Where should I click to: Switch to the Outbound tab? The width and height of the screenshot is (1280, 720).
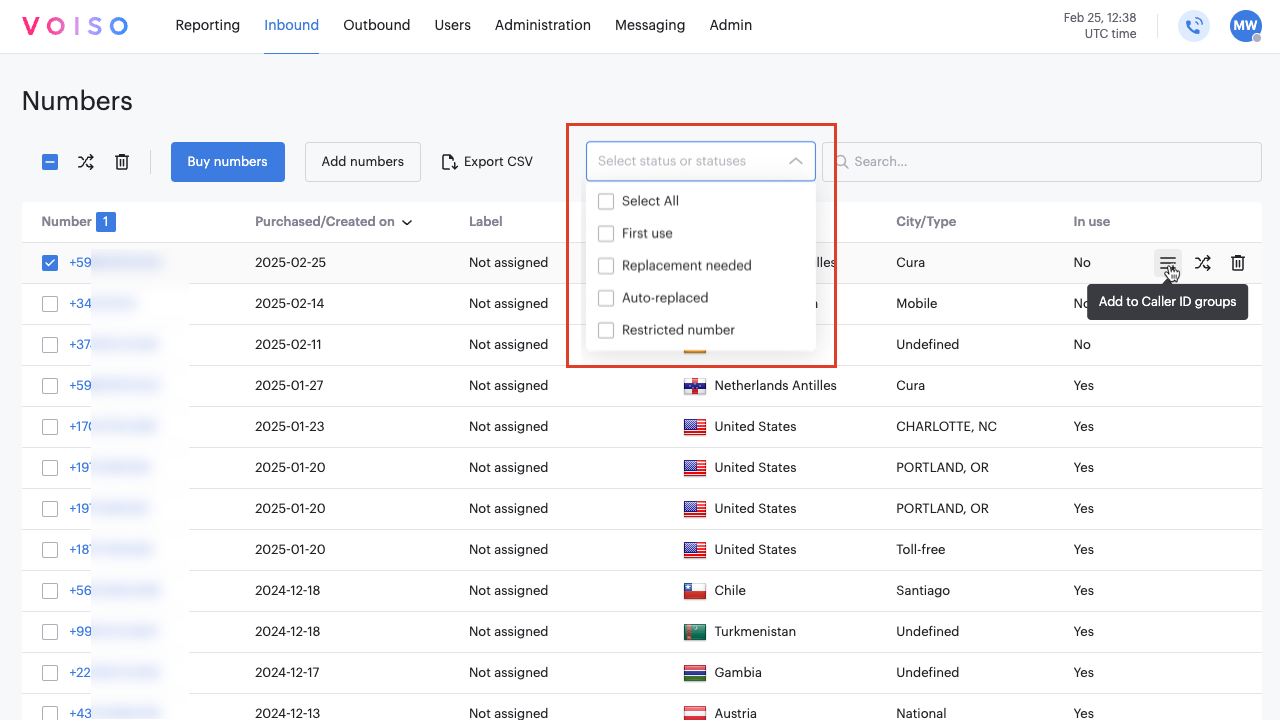click(x=376, y=25)
